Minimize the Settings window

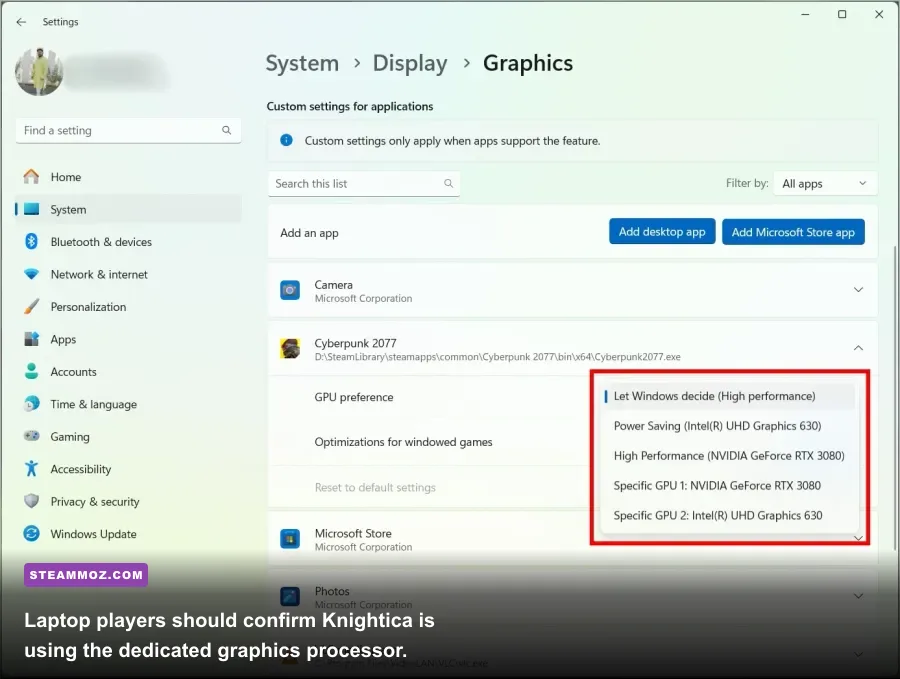click(x=805, y=14)
